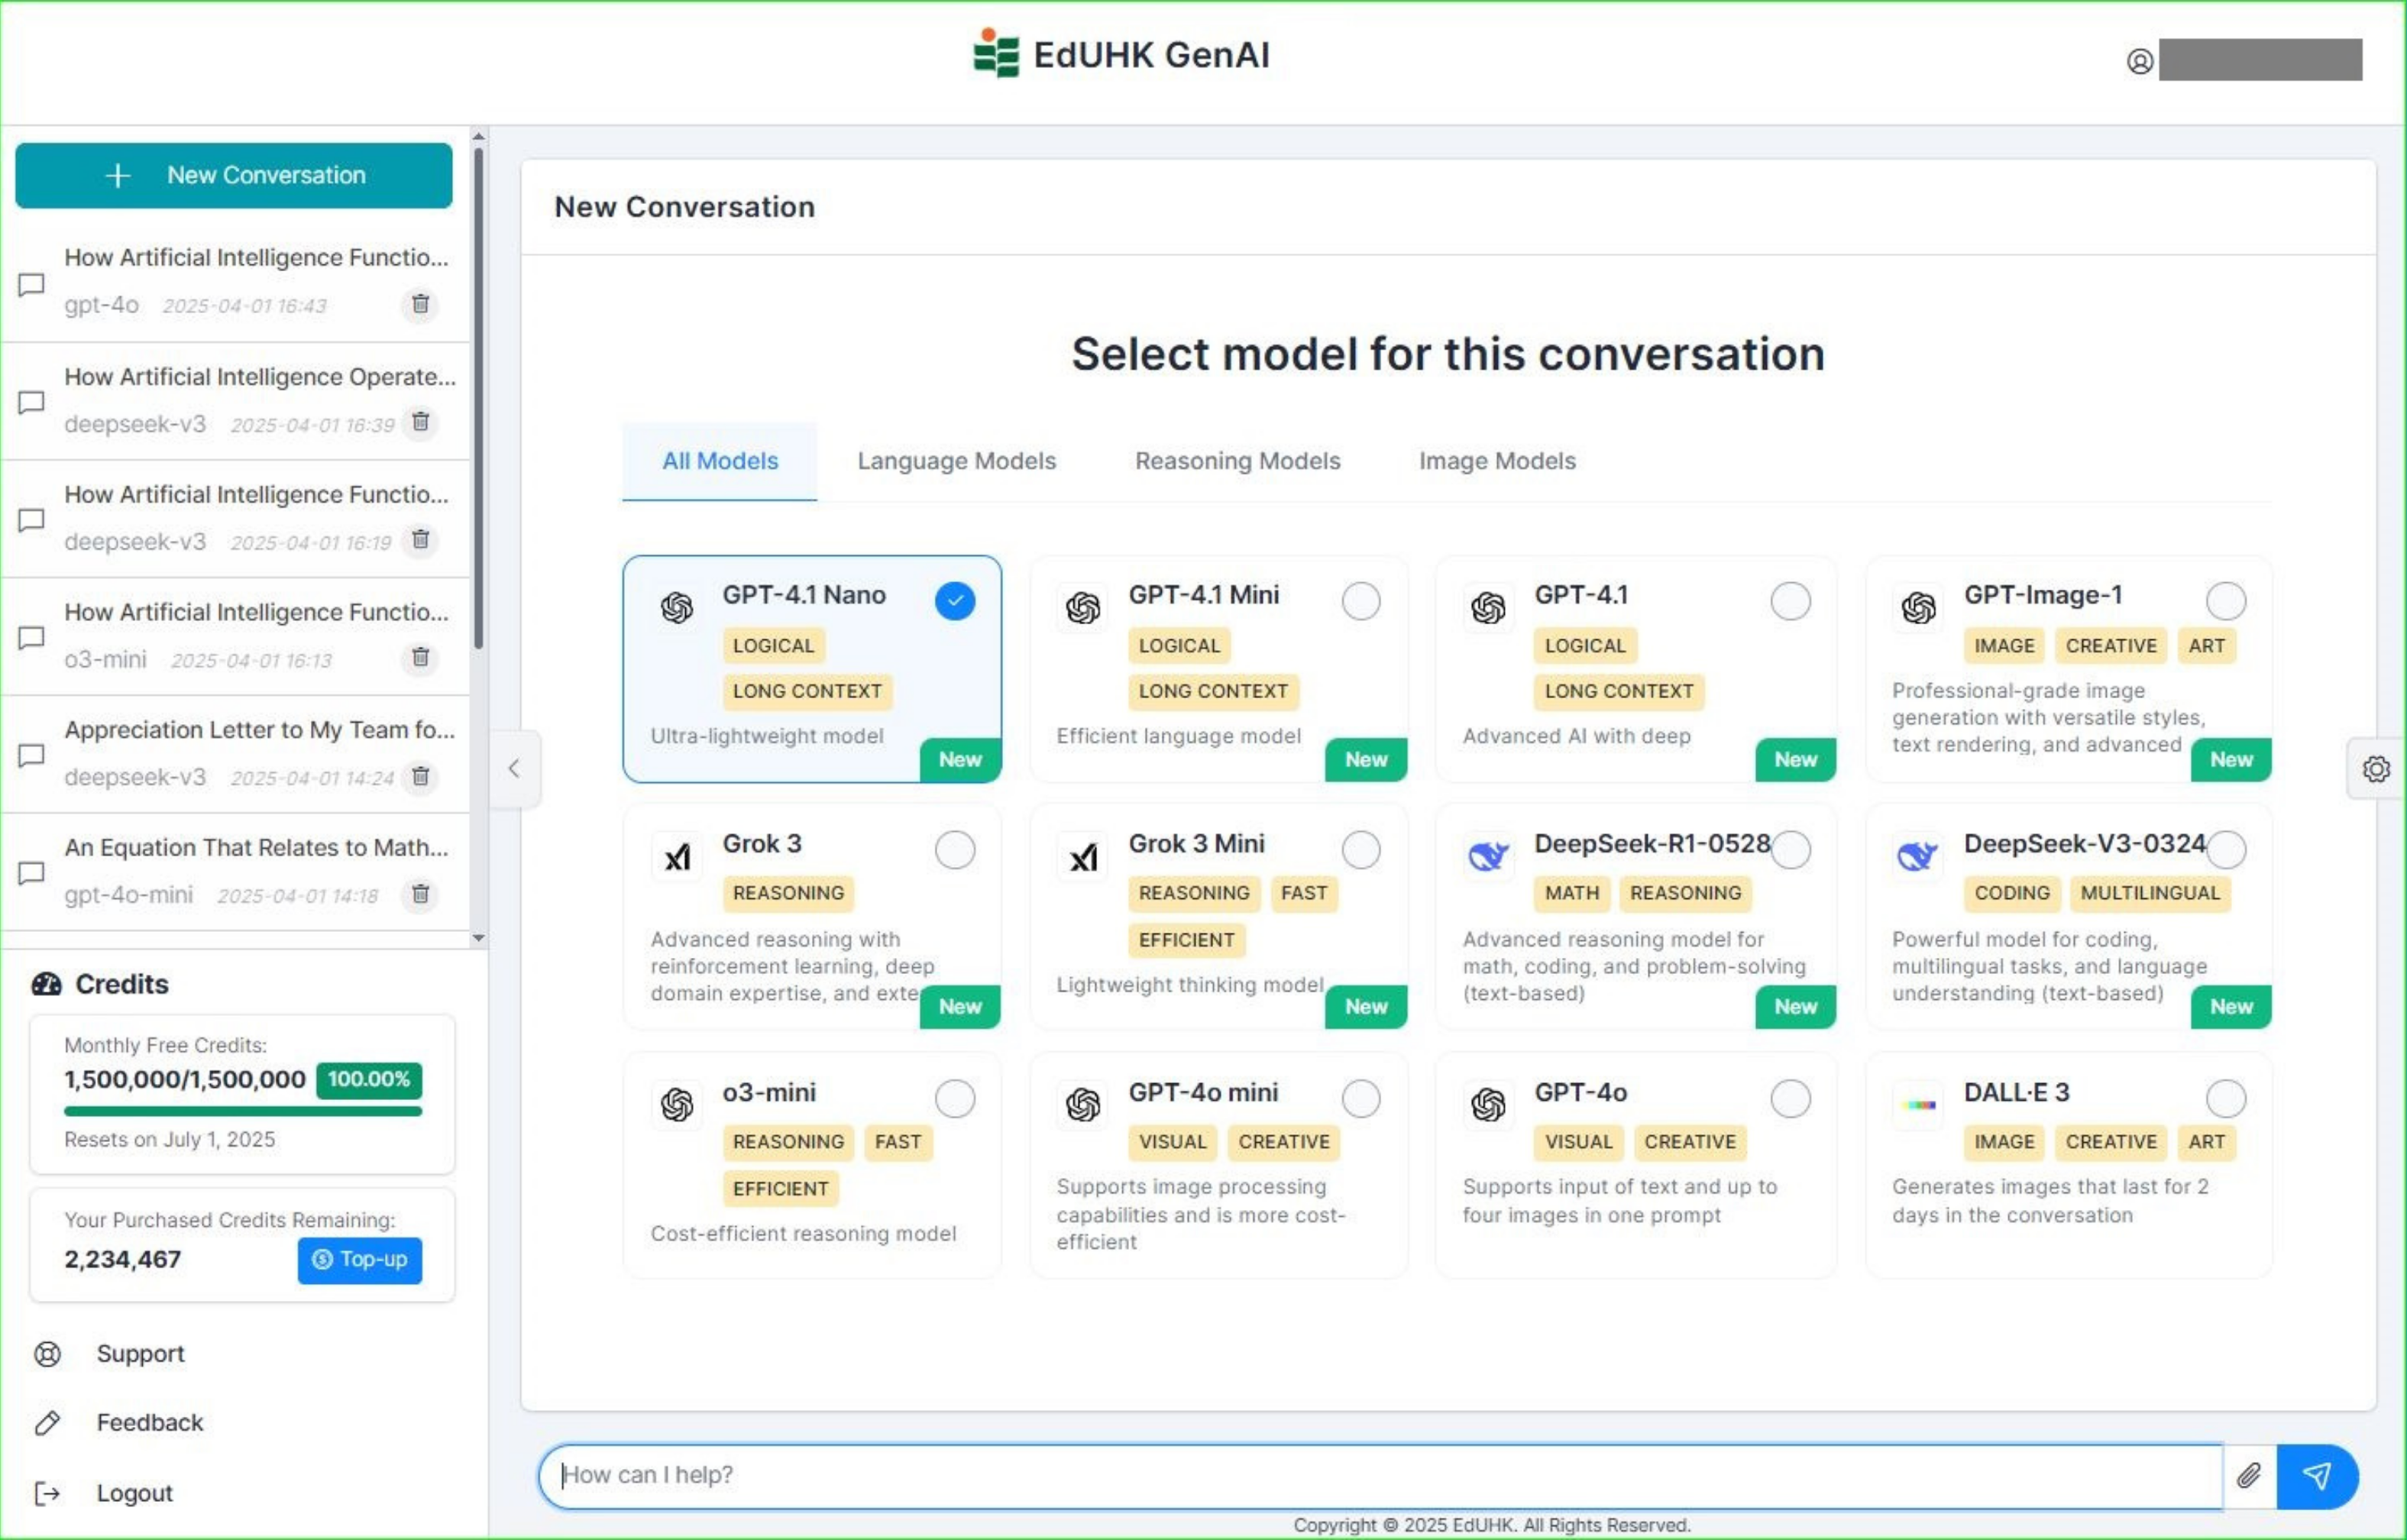Click the sidebar scroll up arrow
This screenshot has width=2407, height=1540.
478,136
